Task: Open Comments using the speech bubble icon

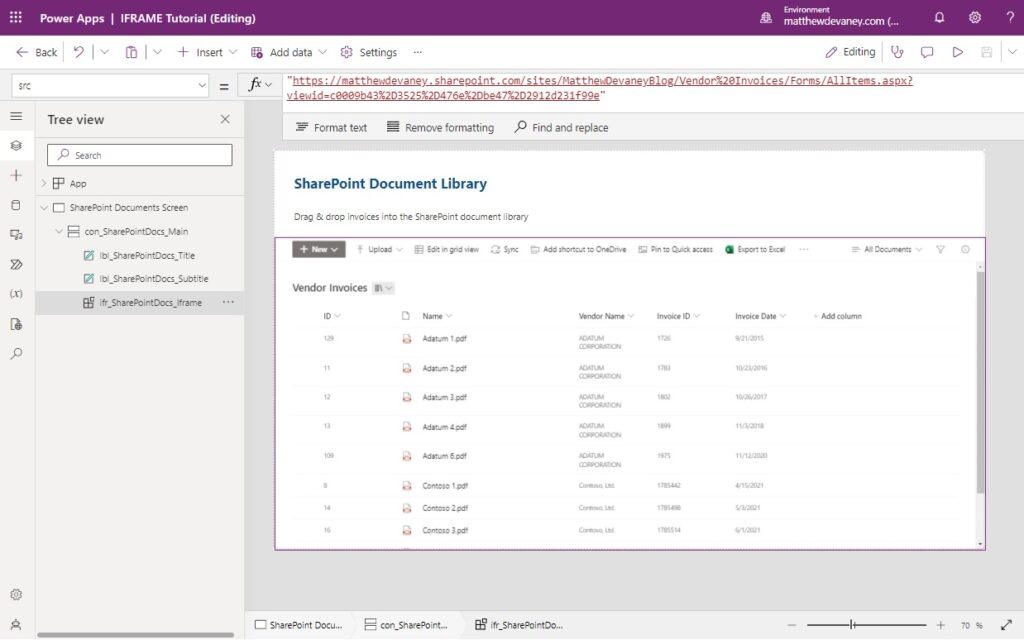Action: [x=927, y=51]
